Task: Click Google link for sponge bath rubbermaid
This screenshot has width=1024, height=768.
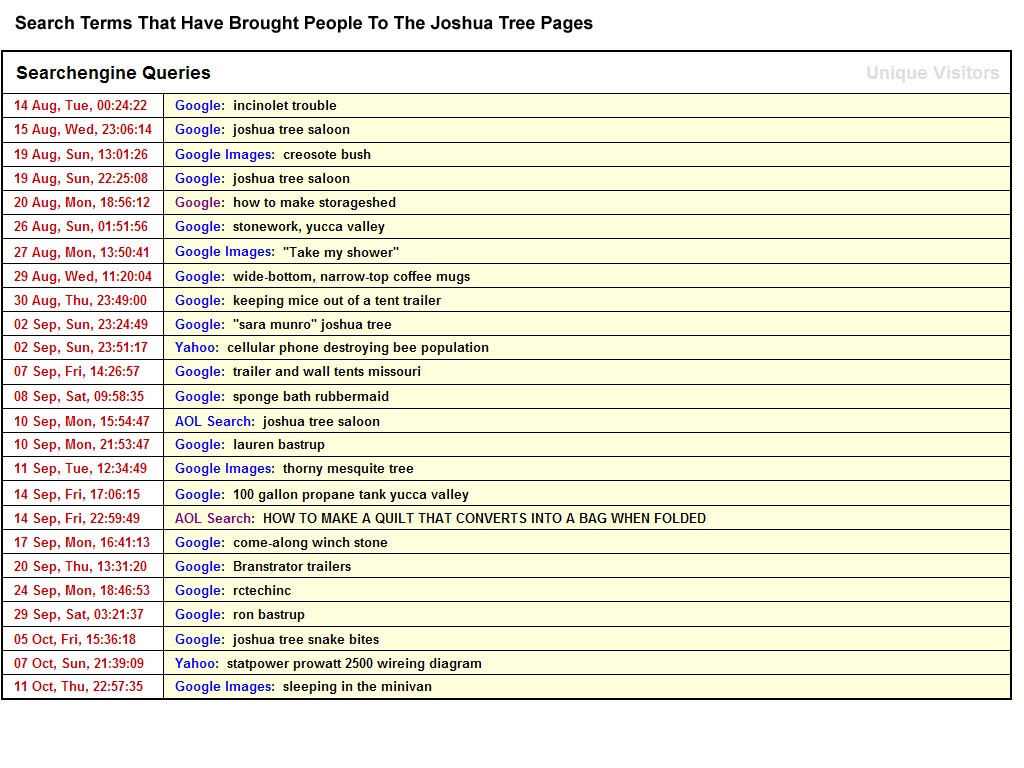Action: coord(198,397)
